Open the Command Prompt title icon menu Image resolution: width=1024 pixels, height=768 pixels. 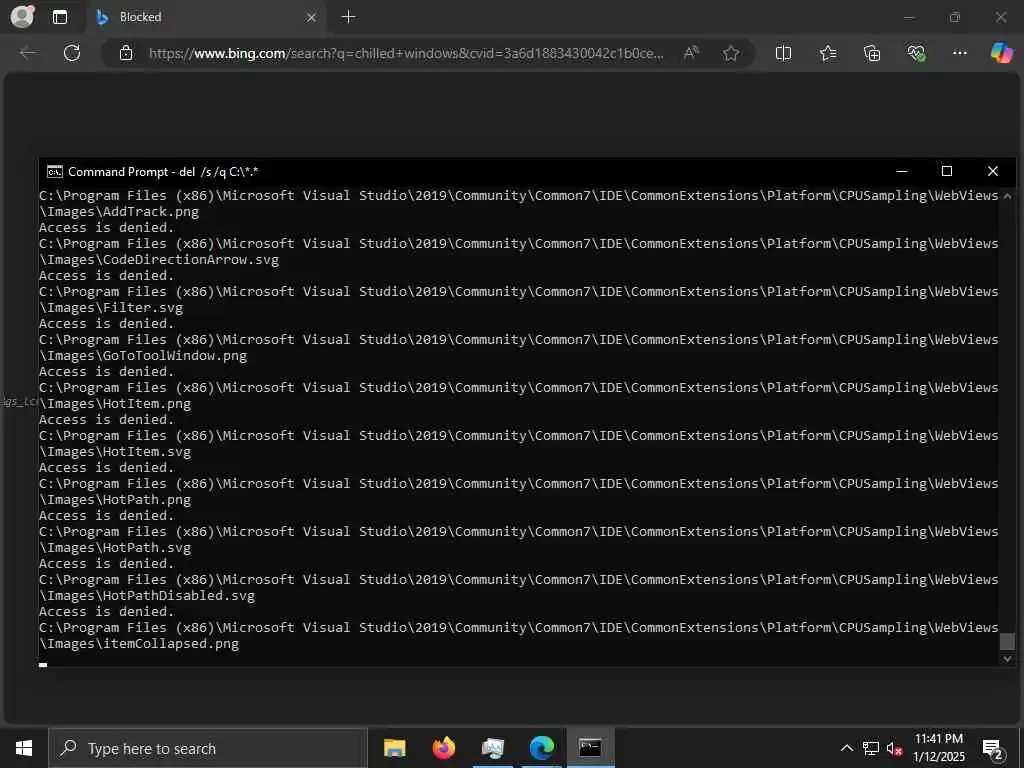click(55, 172)
